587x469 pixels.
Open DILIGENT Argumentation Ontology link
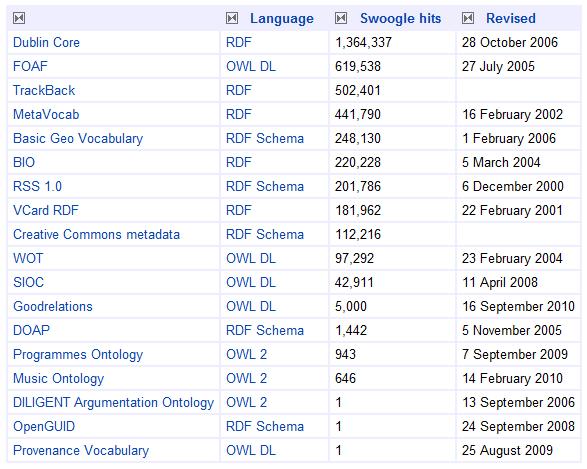113,402
